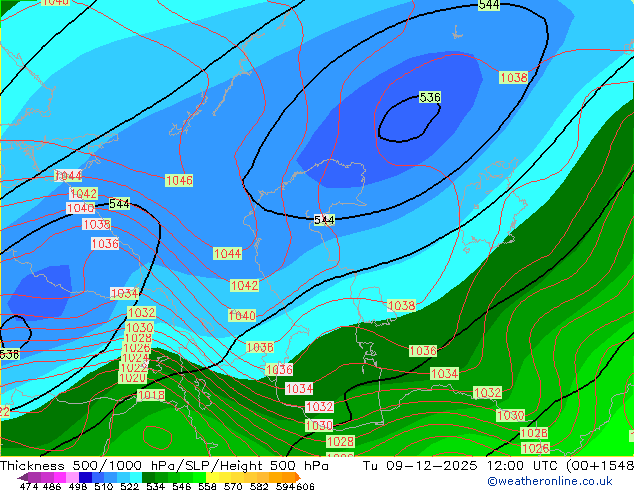Click the legend value '582'
634x490 pixels.
[x=259, y=486]
